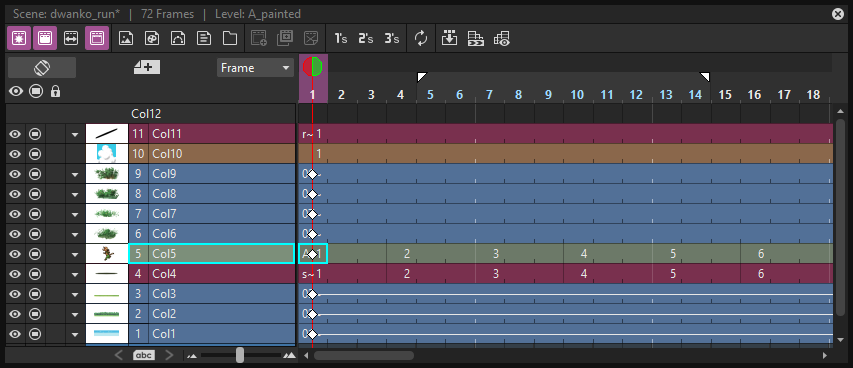Toggle the header camstand circle for all columns

coord(36,91)
